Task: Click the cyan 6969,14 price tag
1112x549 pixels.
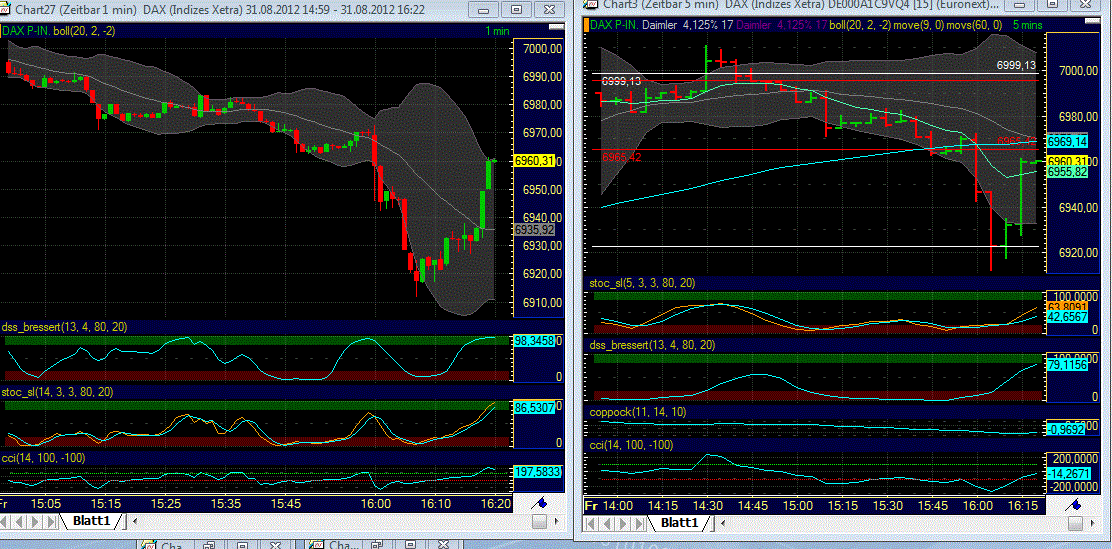Action: click(1068, 141)
